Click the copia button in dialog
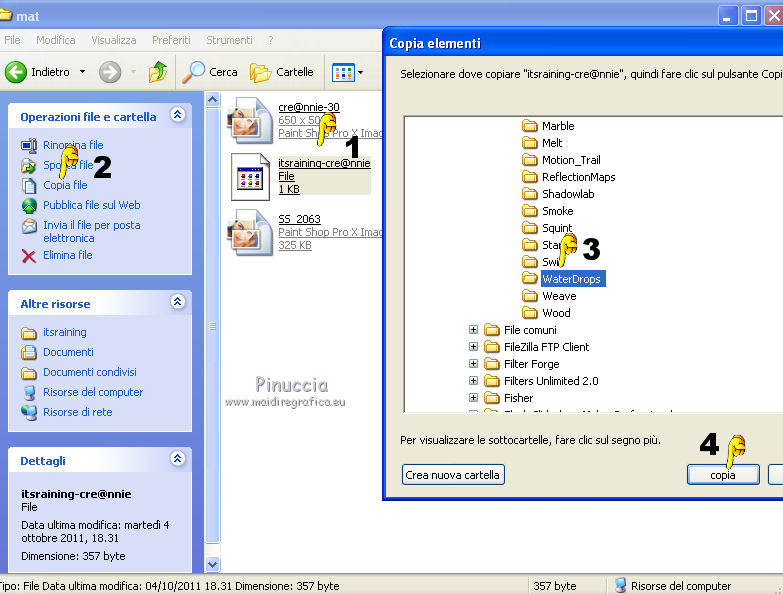Image resolution: width=783 pixels, height=594 pixels. tap(723, 475)
